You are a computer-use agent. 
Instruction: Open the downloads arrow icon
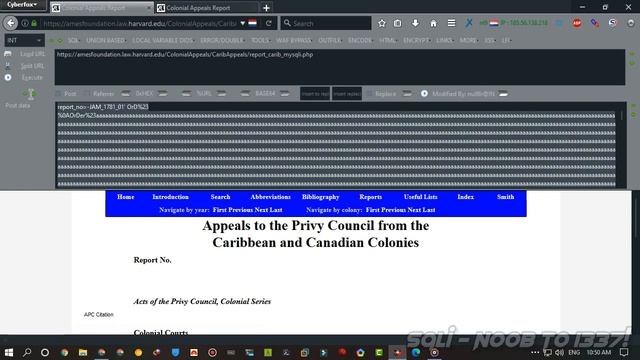click(x=415, y=23)
